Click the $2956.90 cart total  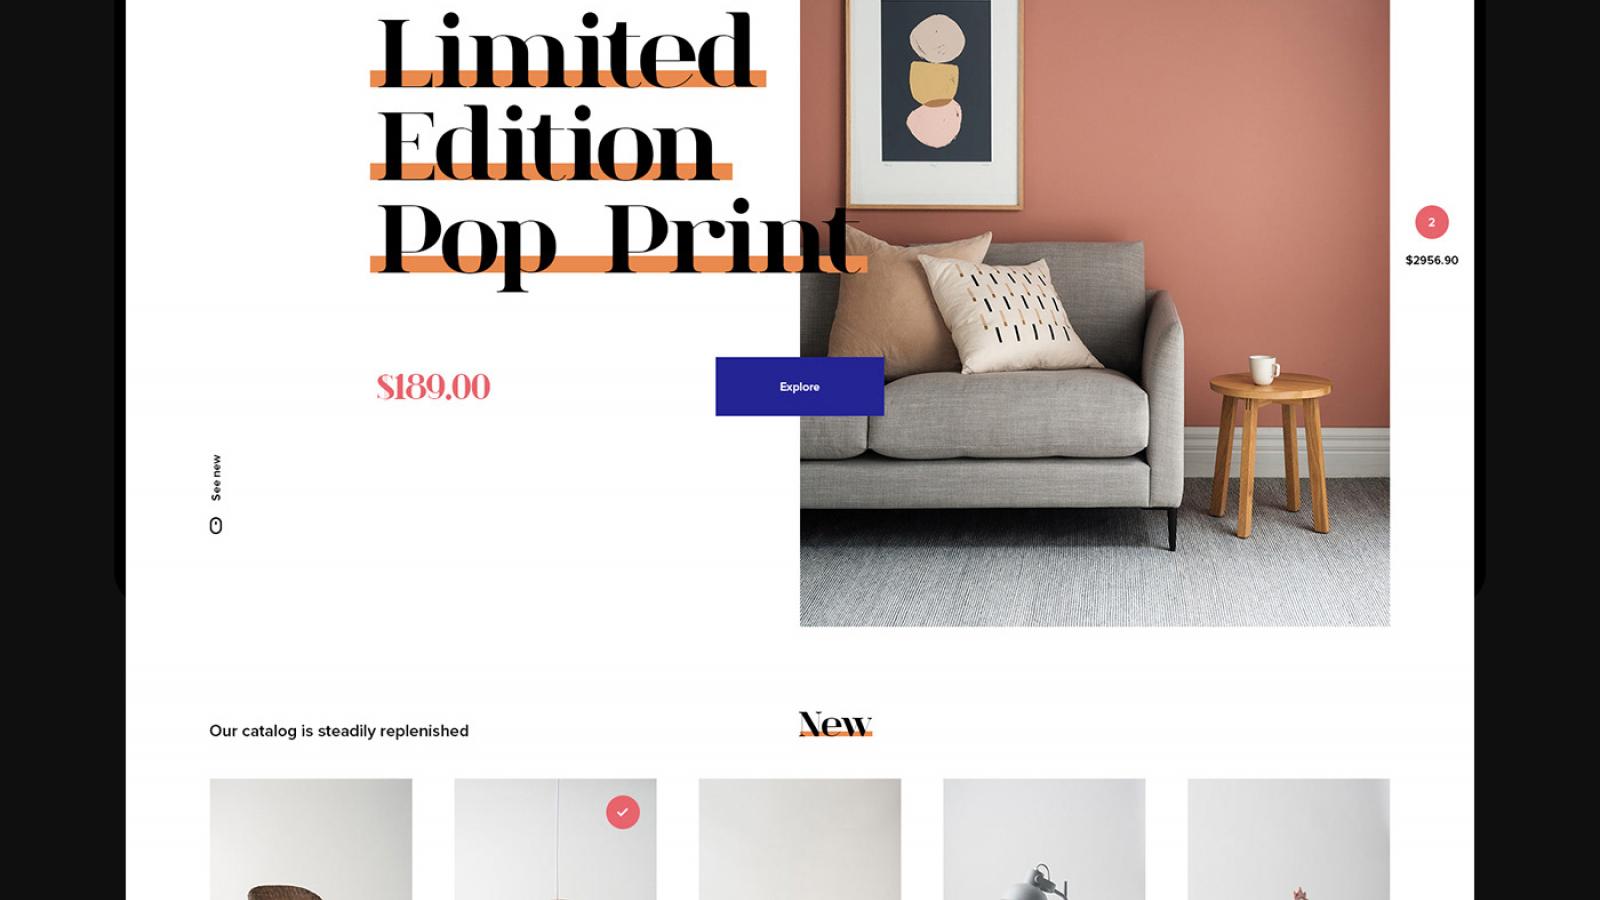point(1431,260)
